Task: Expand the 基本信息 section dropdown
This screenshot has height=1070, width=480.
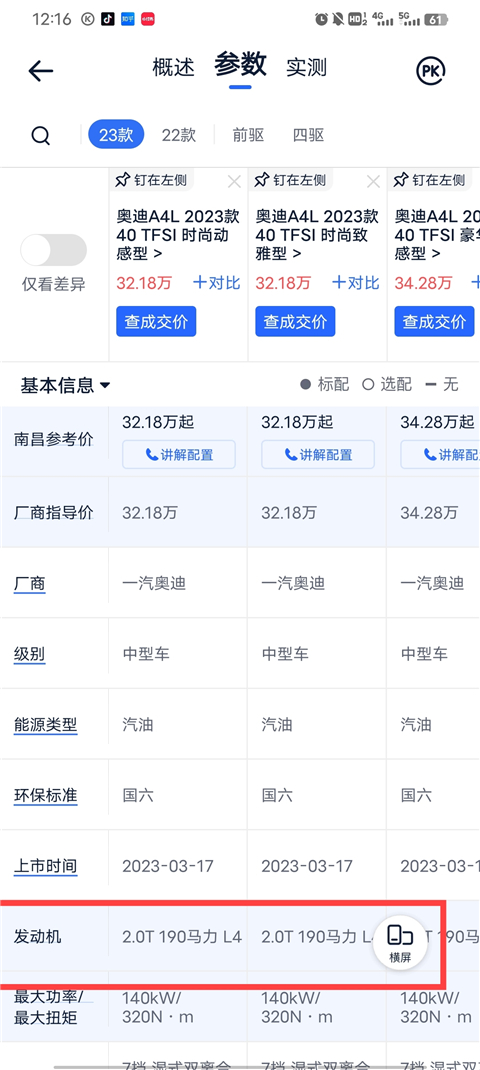Action: [x=66, y=386]
